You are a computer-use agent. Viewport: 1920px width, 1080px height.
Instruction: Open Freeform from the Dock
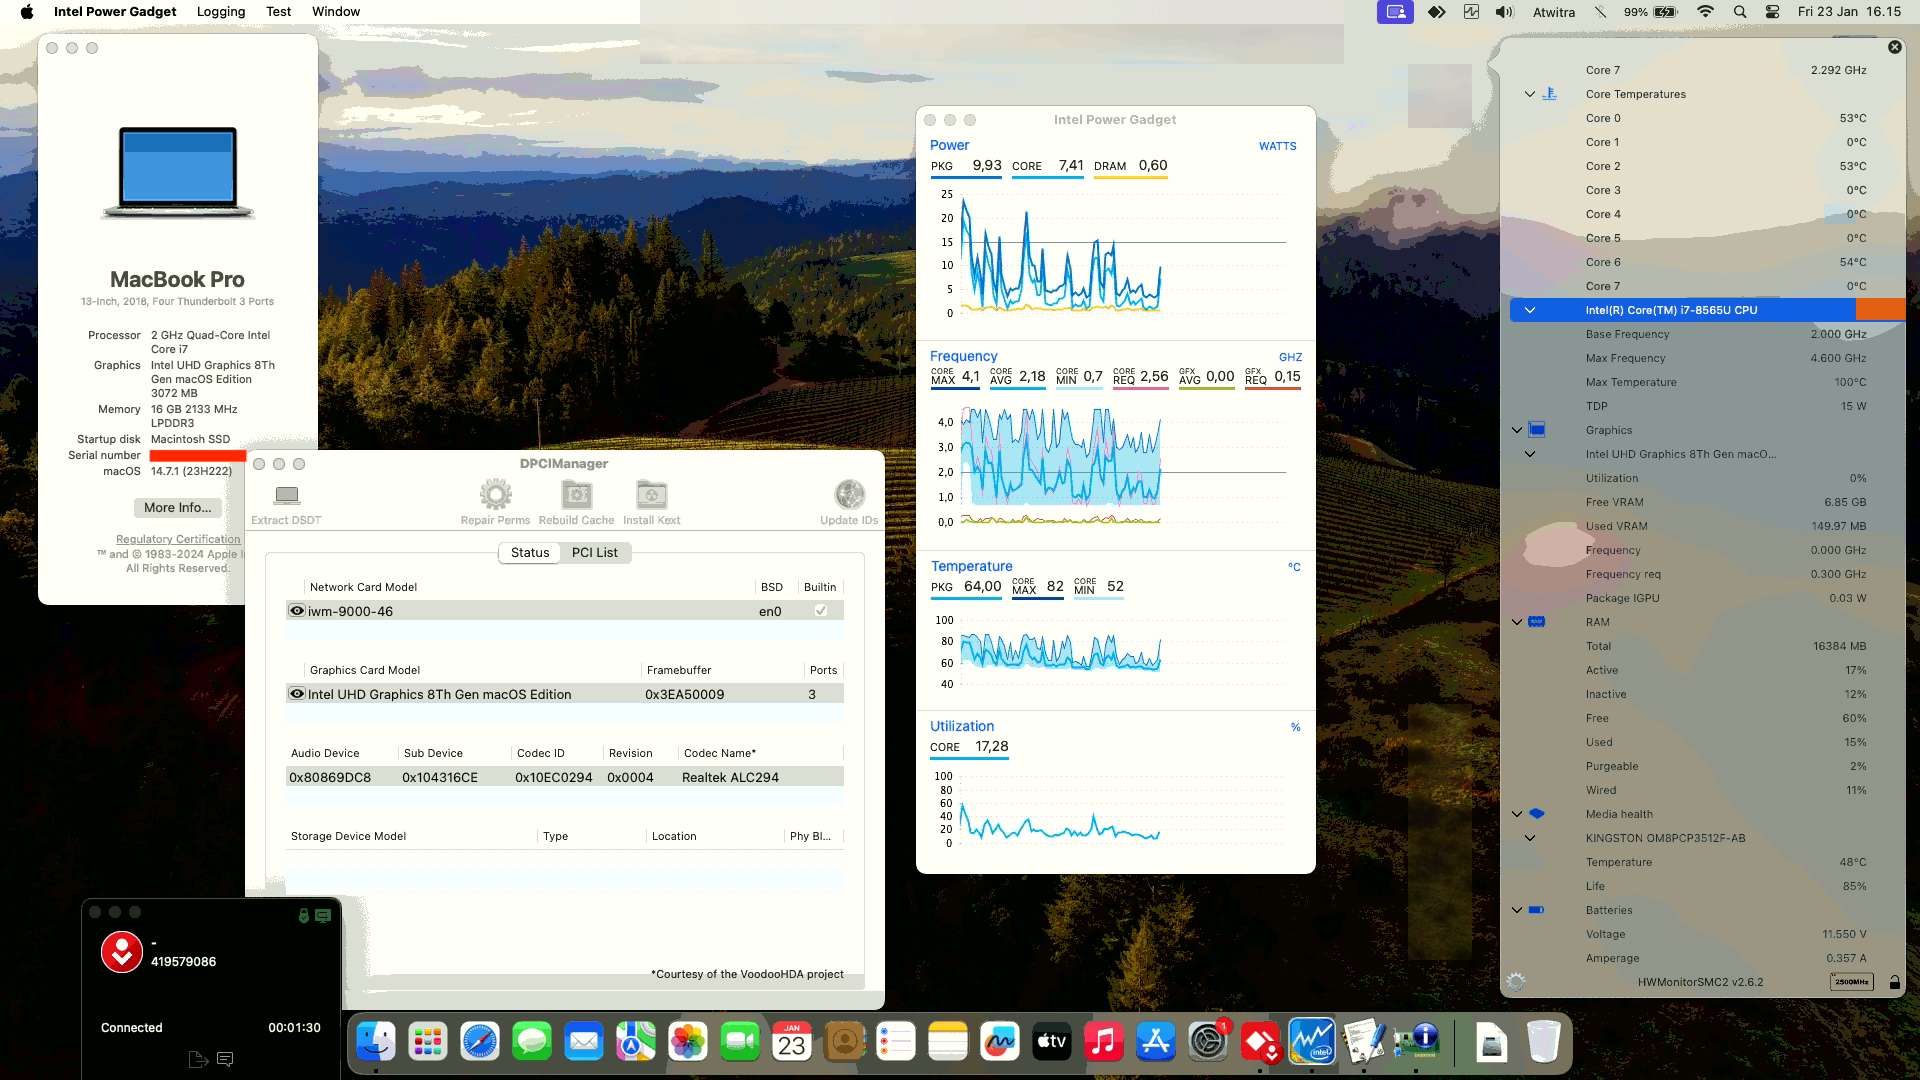(x=1000, y=1043)
